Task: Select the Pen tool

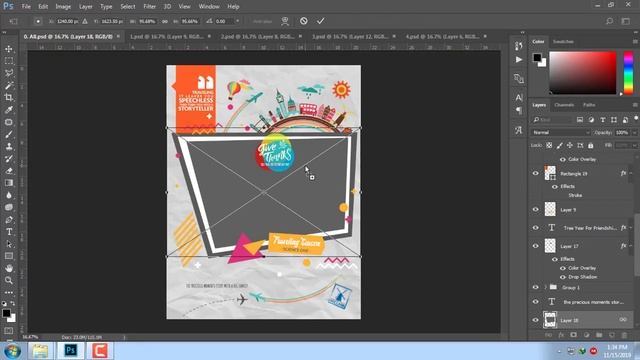Action: click(x=9, y=220)
